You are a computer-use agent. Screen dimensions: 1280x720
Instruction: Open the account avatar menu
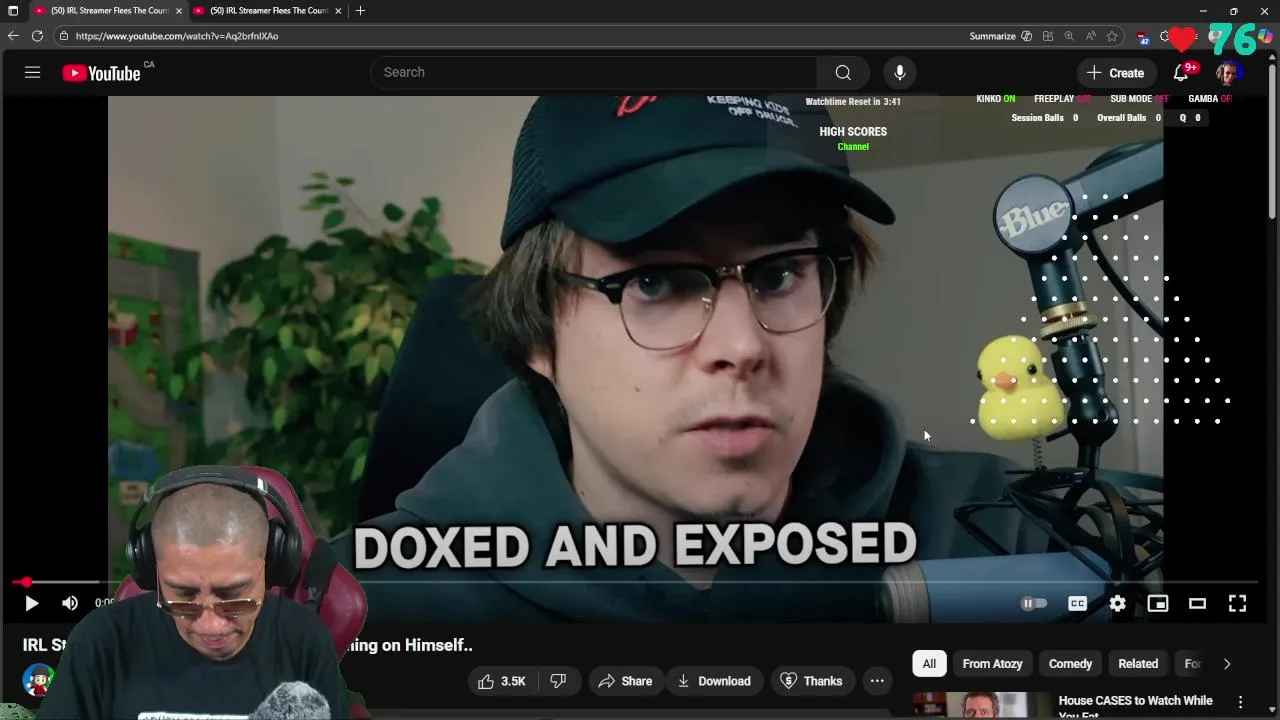pyautogui.click(x=1229, y=72)
